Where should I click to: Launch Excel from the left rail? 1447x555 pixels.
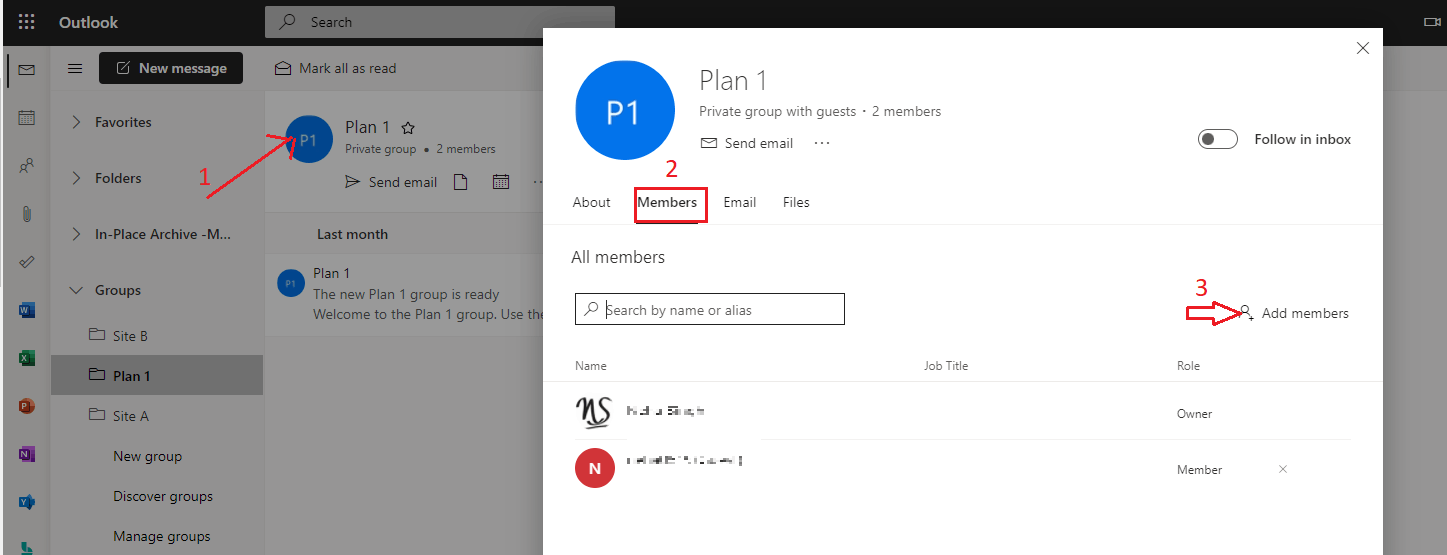coord(27,357)
